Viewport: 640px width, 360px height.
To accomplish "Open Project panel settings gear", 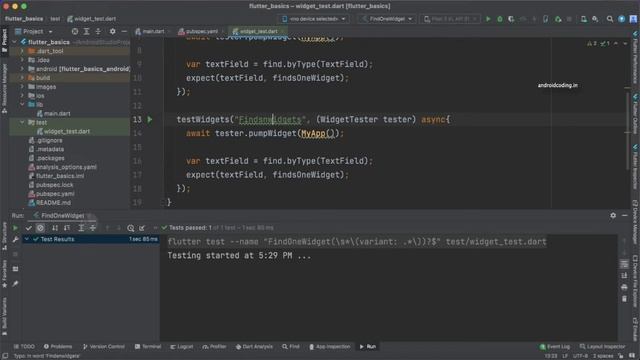I will click(112, 31).
